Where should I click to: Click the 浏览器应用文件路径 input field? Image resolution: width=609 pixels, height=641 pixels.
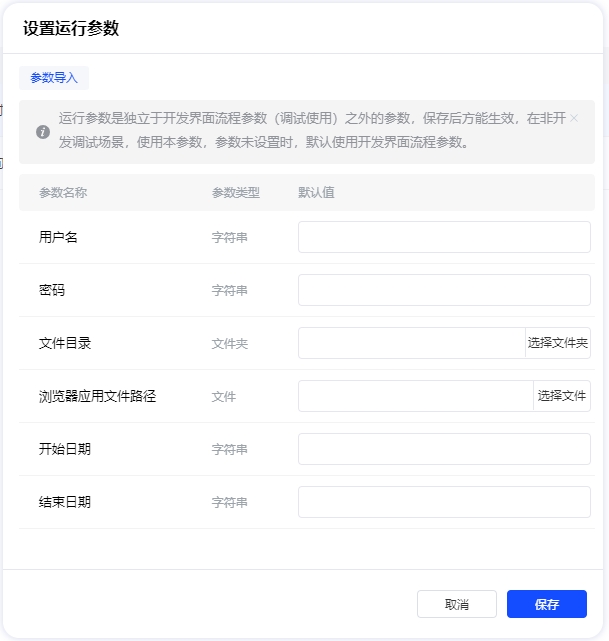click(x=415, y=396)
